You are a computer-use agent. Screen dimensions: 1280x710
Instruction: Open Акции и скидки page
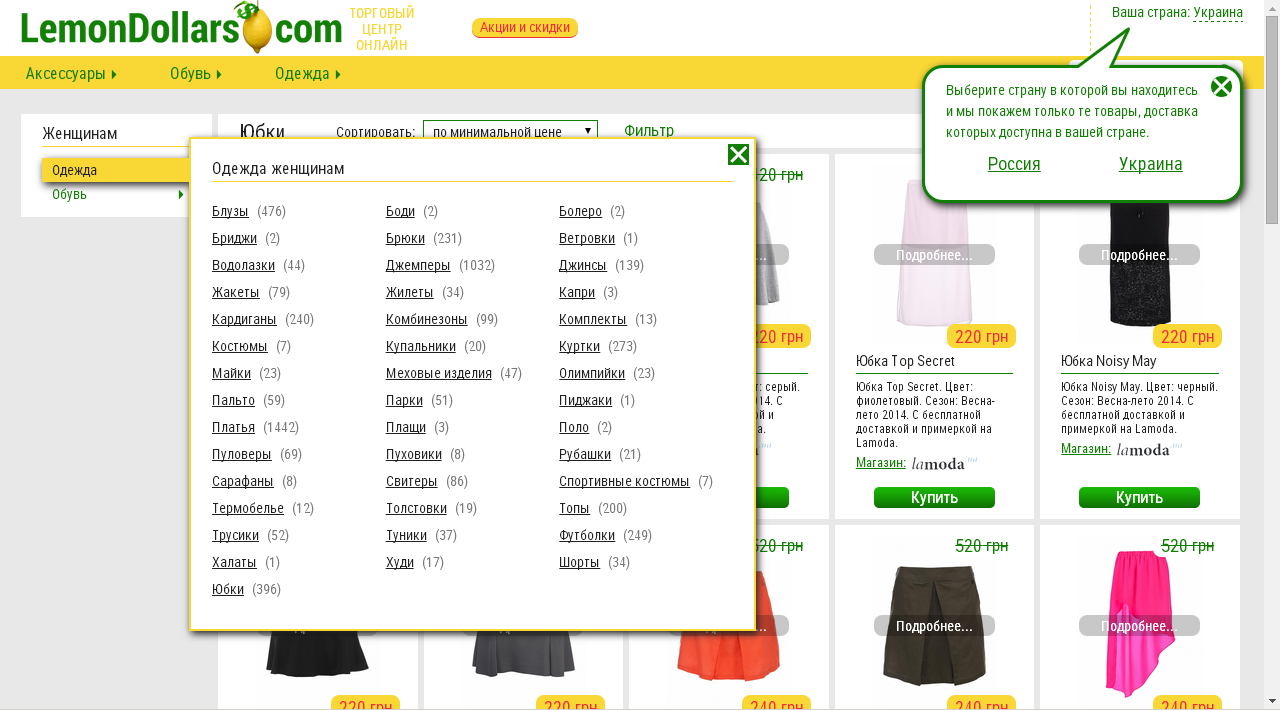pyautogui.click(x=525, y=27)
